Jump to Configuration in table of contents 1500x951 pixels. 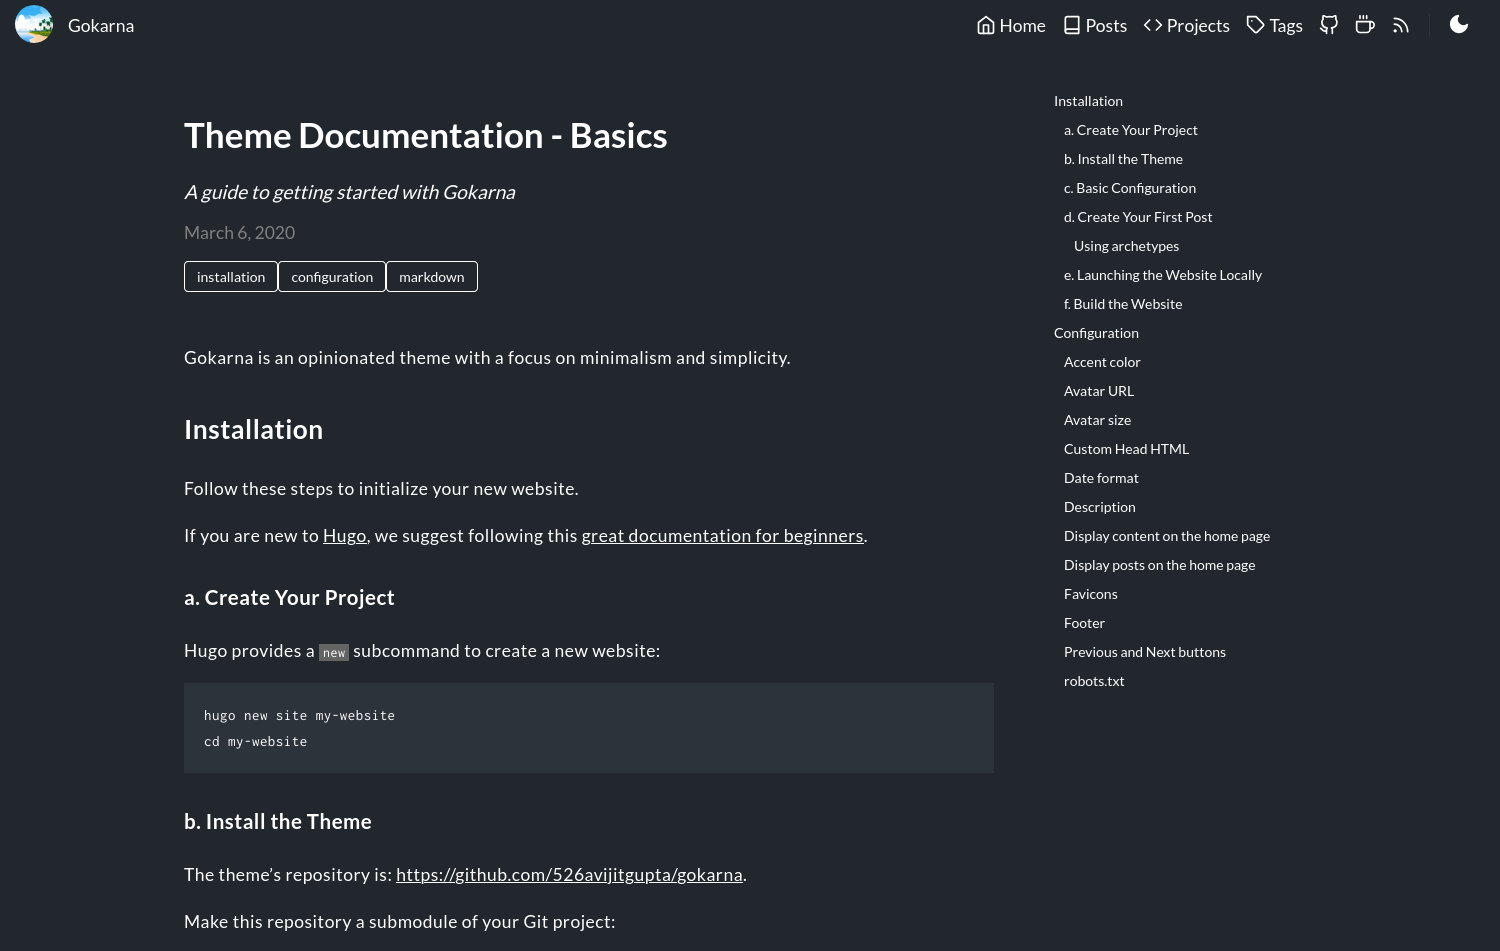(1096, 333)
